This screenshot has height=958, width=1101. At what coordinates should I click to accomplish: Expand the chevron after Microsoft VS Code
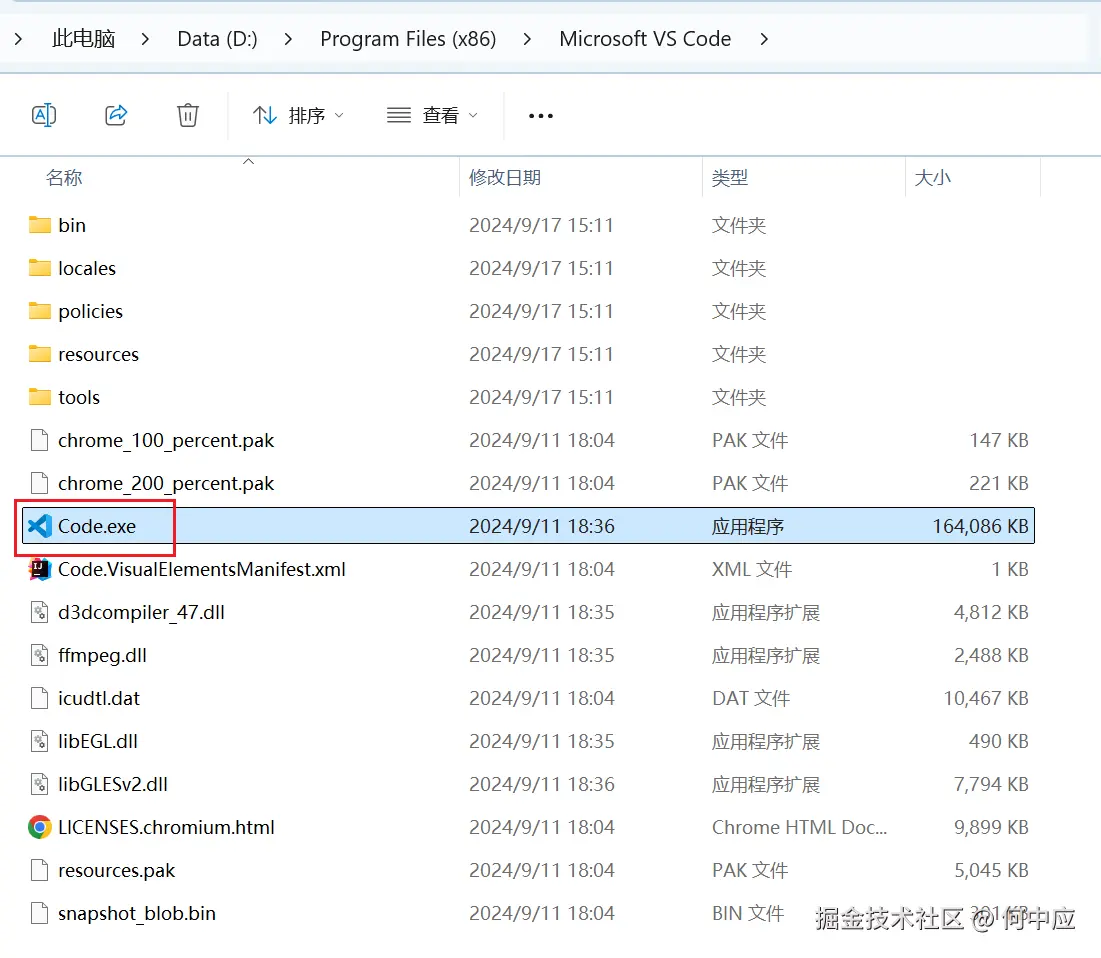tap(764, 39)
